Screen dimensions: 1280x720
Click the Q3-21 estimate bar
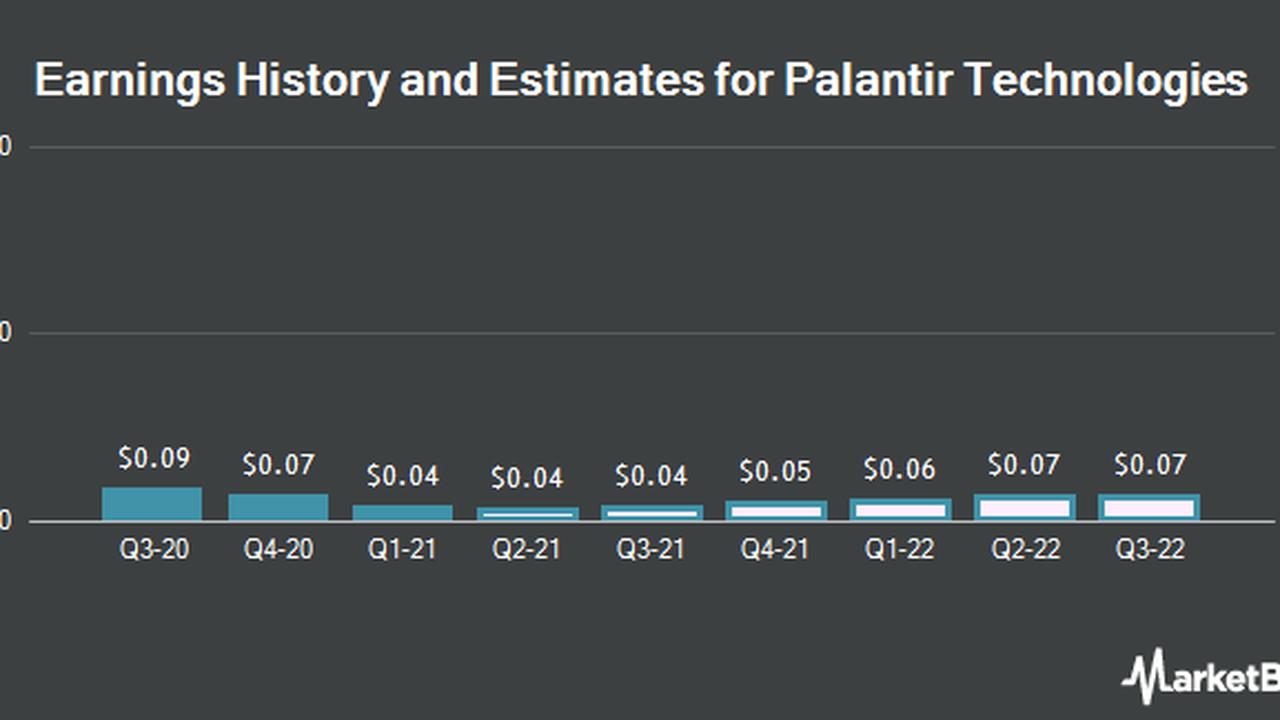(652, 513)
